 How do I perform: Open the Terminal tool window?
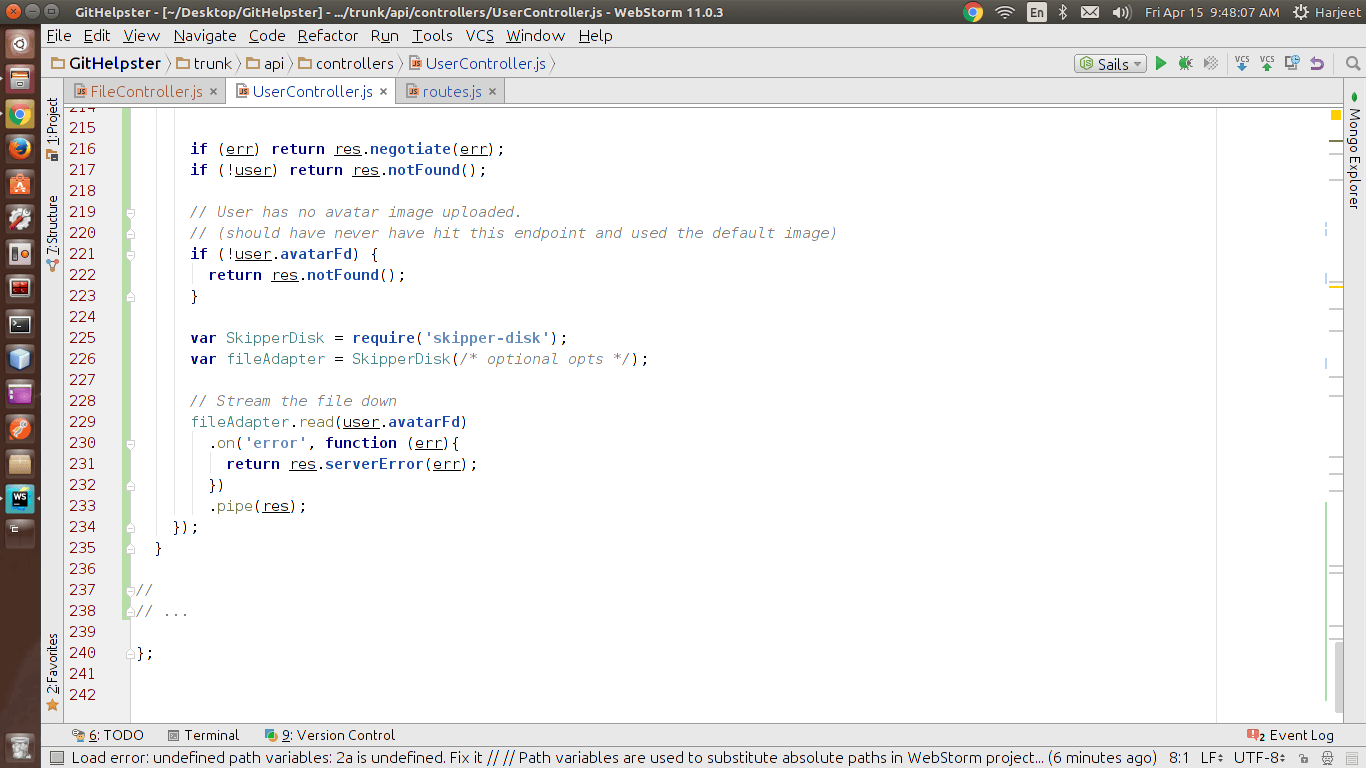(x=203, y=735)
